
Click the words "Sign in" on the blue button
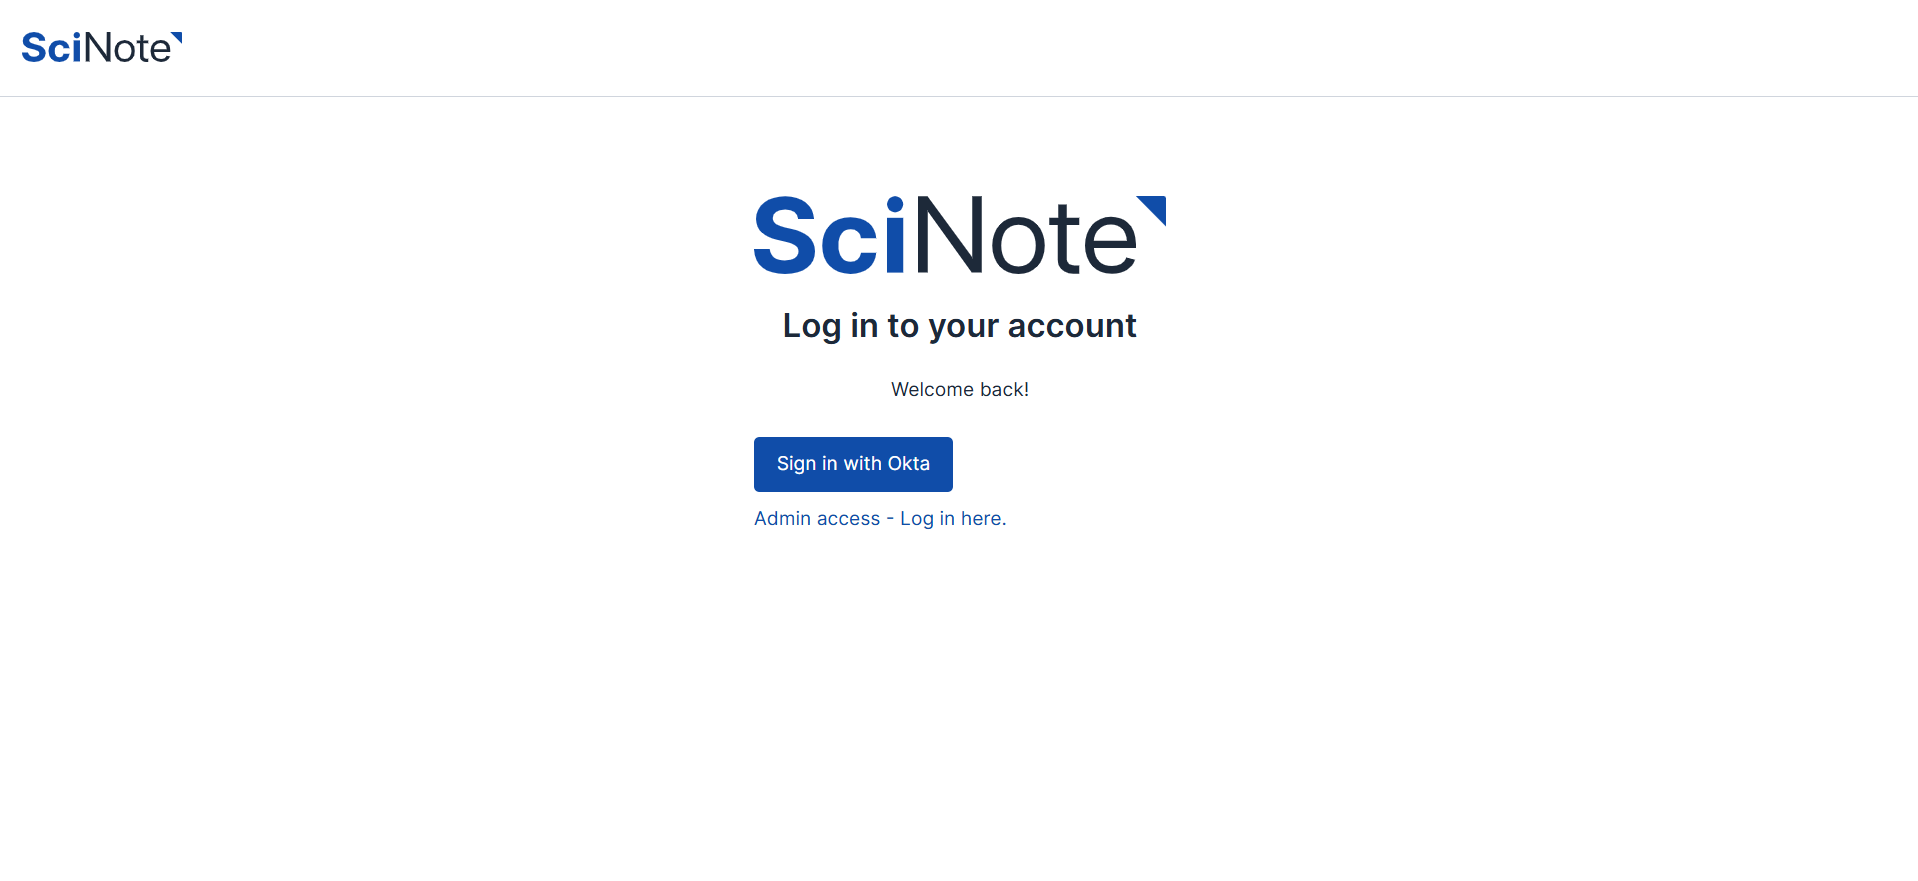(807, 464)
